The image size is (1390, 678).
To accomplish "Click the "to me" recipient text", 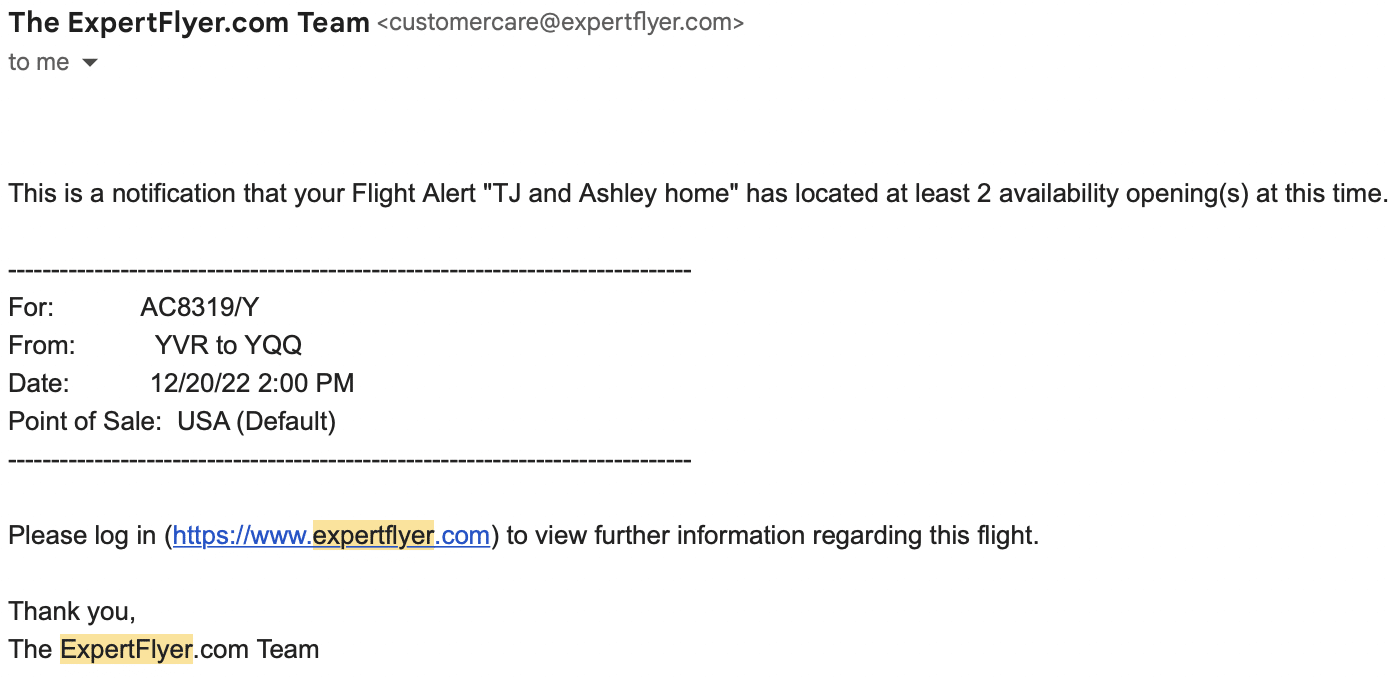I will click(39, 62).
